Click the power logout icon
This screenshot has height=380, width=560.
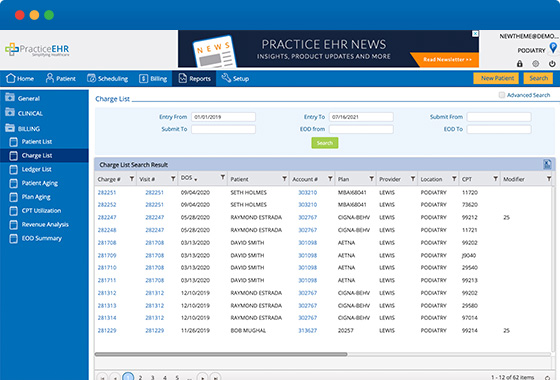[552, 64]
